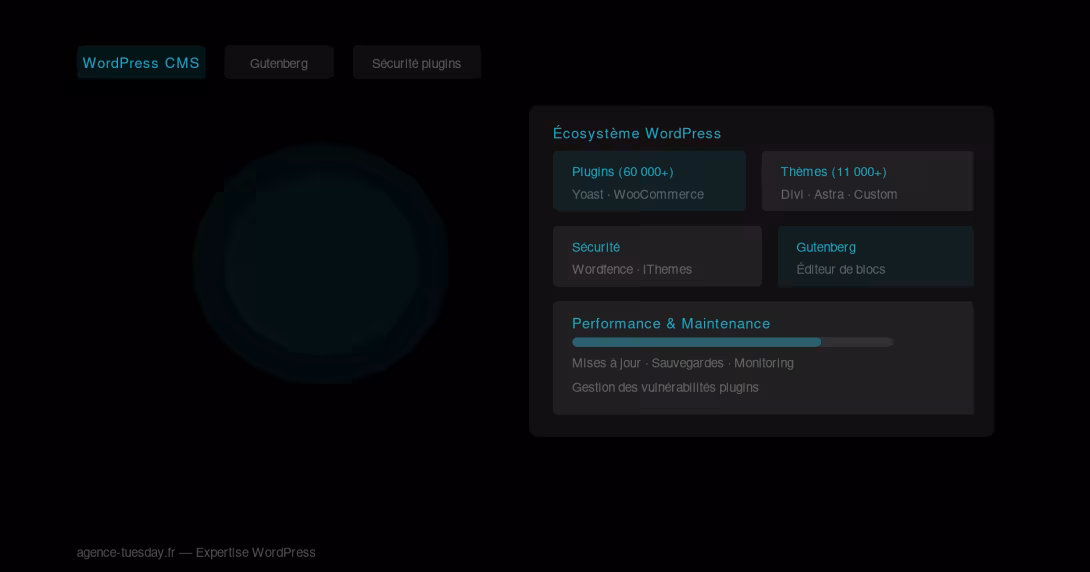This screenshot has width=1090, height=572.
Task: Click the large dark circular graphic
Action: point(320,264)
